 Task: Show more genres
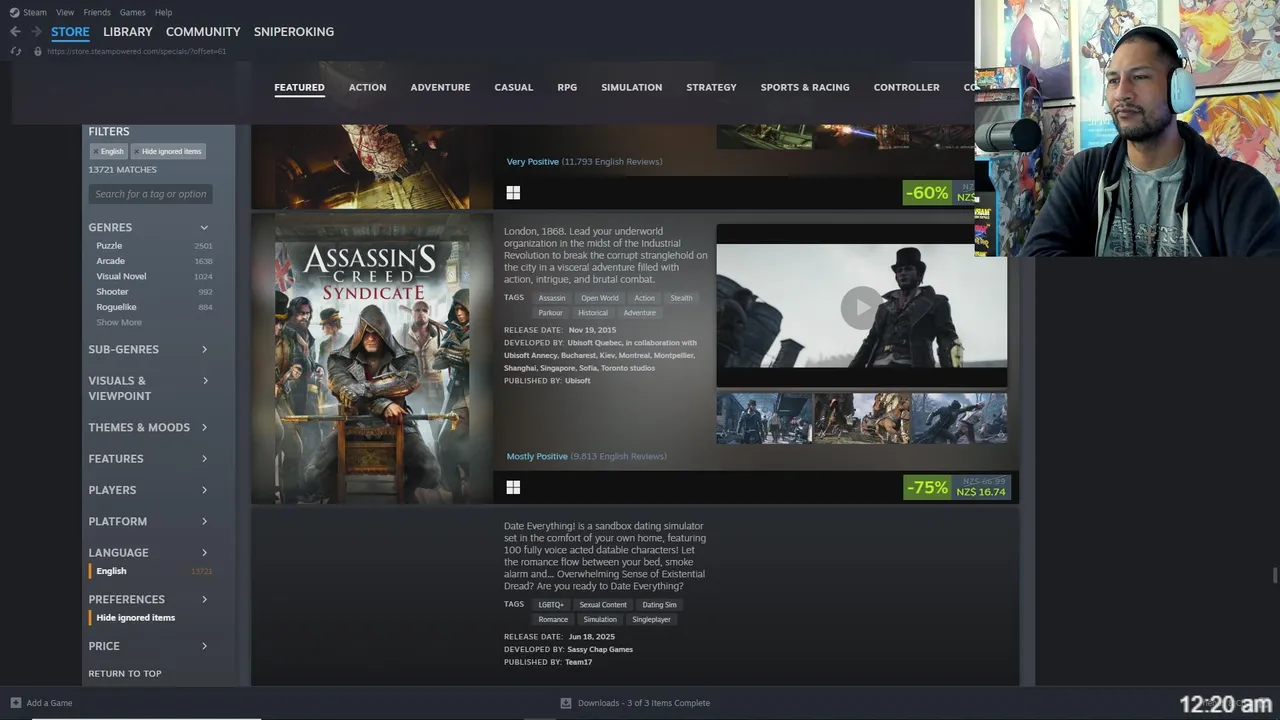pos(119,322)
